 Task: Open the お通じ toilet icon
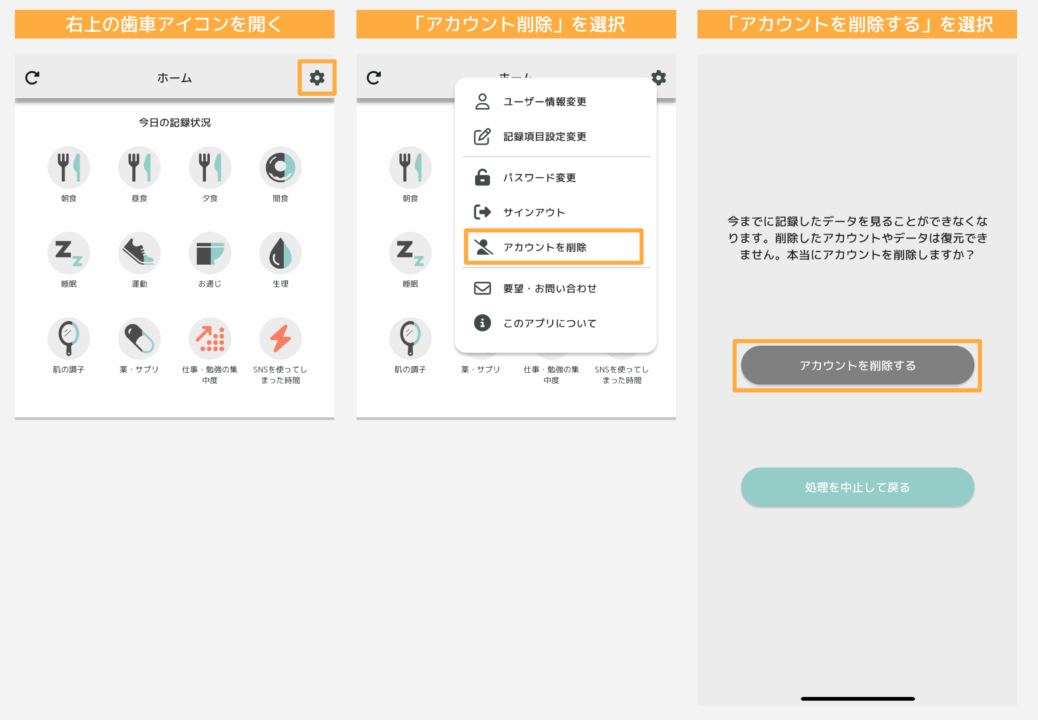[209, 253]
